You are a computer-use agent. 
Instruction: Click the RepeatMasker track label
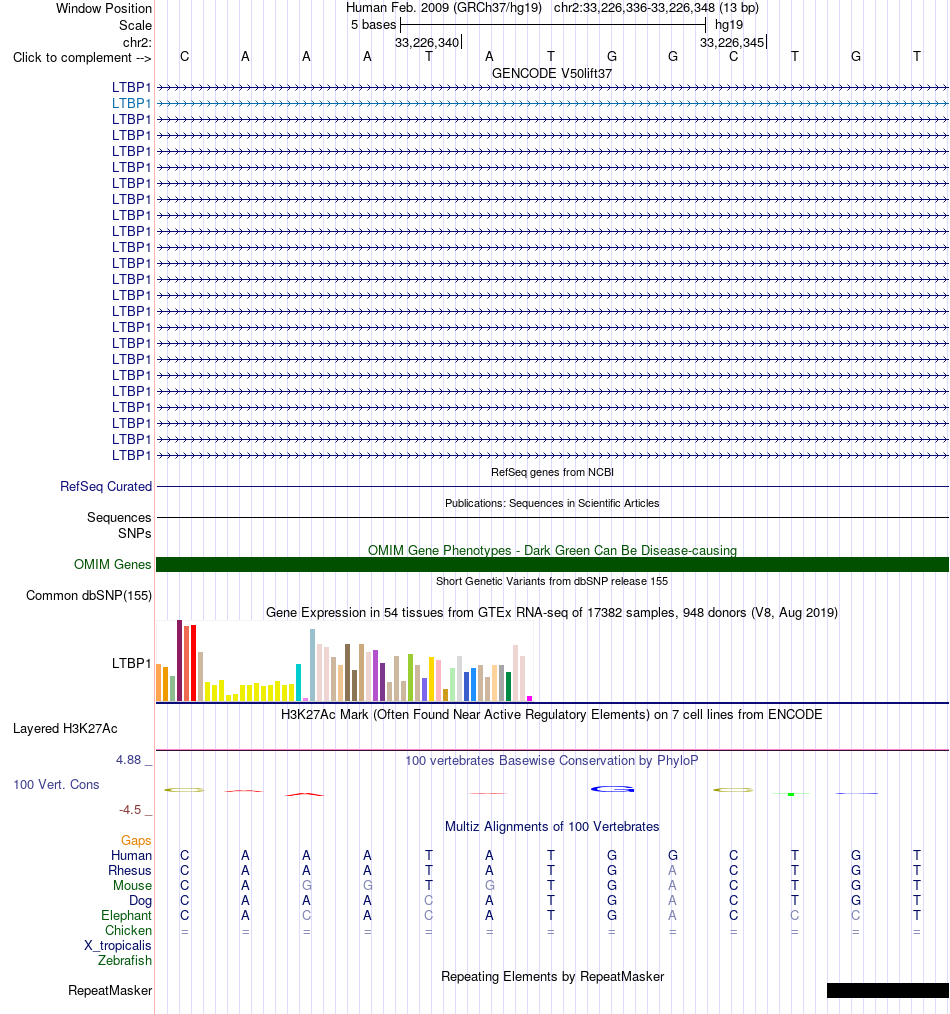110,991
